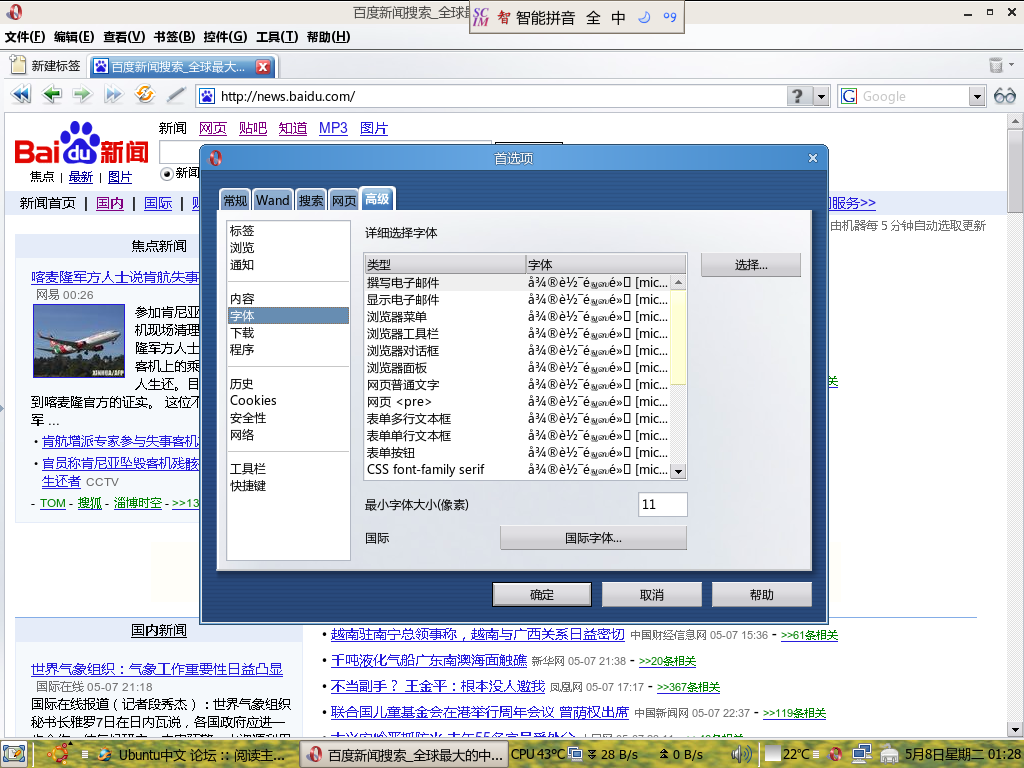The image size is (1024, 768).
Task: Click the glasses icon at the toolbar's right end
Action: click(x=1004, y=96)
